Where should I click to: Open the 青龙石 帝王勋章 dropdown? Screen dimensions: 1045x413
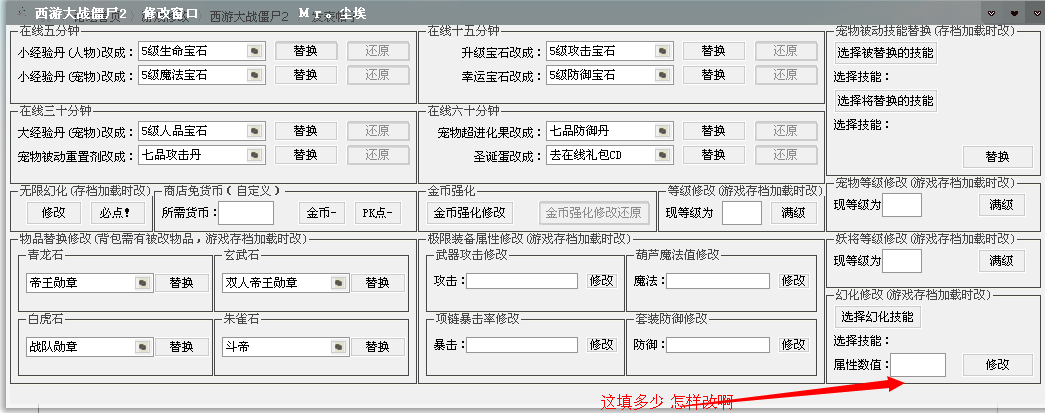(143, 283)
